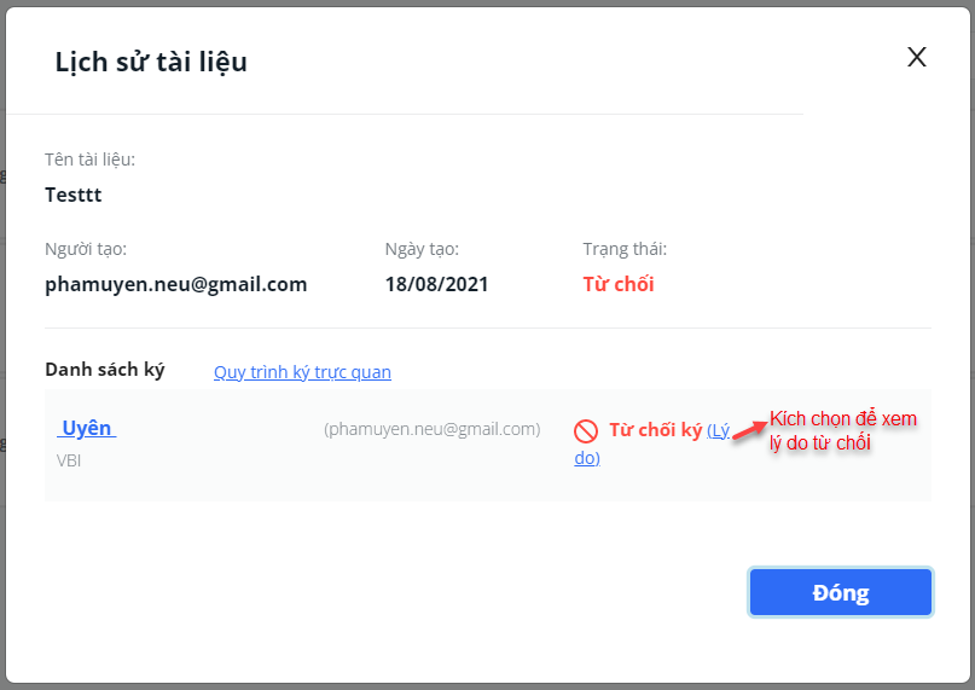Viewport: 977px width, 691px height.
Task: Click the Ngày tạo label
Action: pyautogui.click(x=422, y=249)
